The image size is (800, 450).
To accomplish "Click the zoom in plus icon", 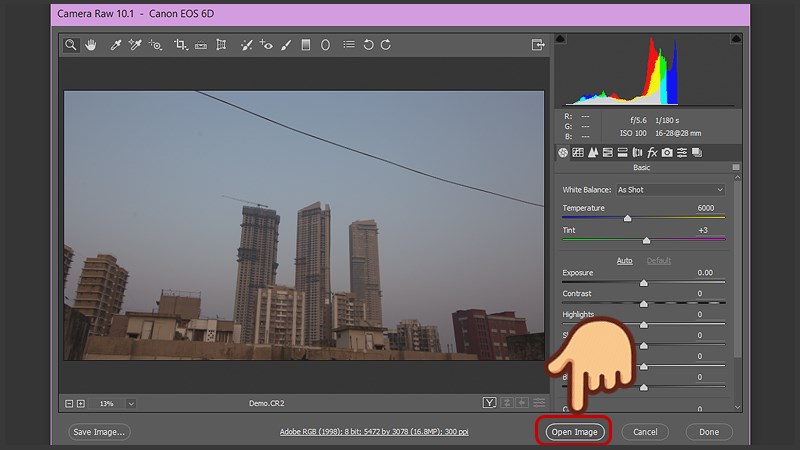I will (x=81, y=404).
